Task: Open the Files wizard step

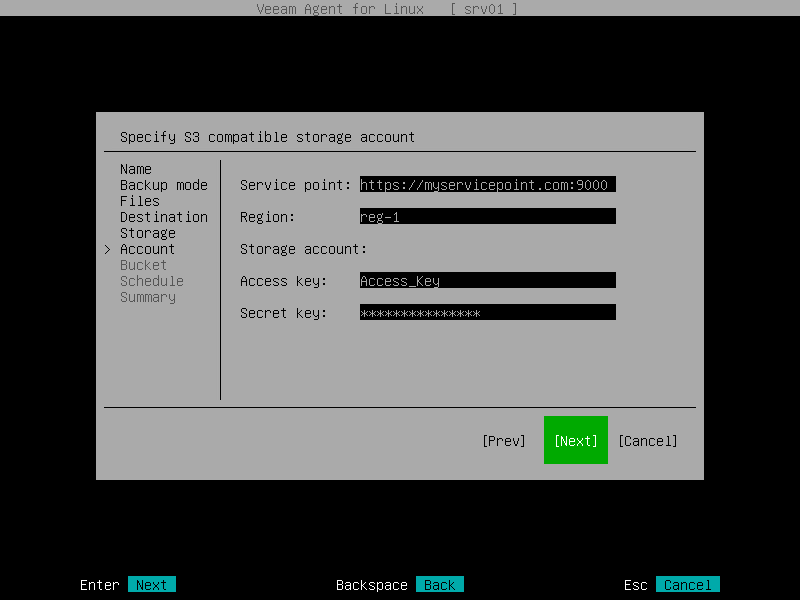Action: [140, 201]
